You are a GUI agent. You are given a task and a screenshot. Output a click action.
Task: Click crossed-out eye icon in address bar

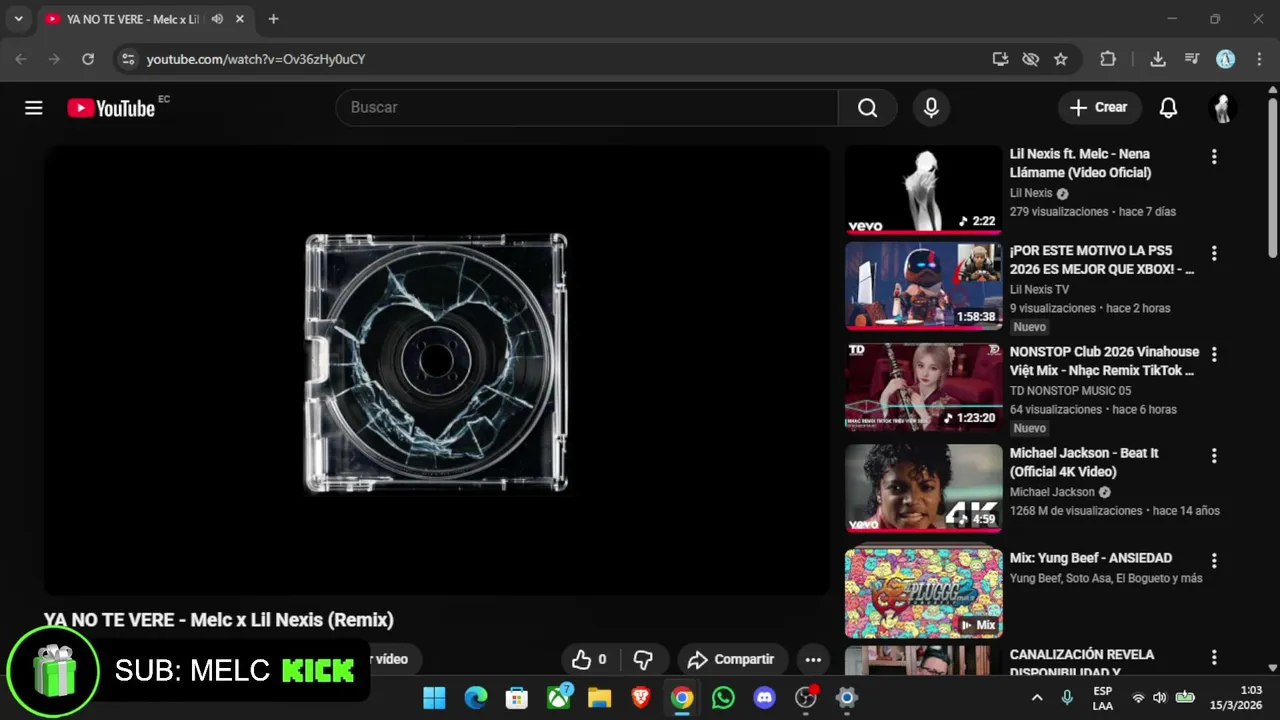(x=1030, y=59)
